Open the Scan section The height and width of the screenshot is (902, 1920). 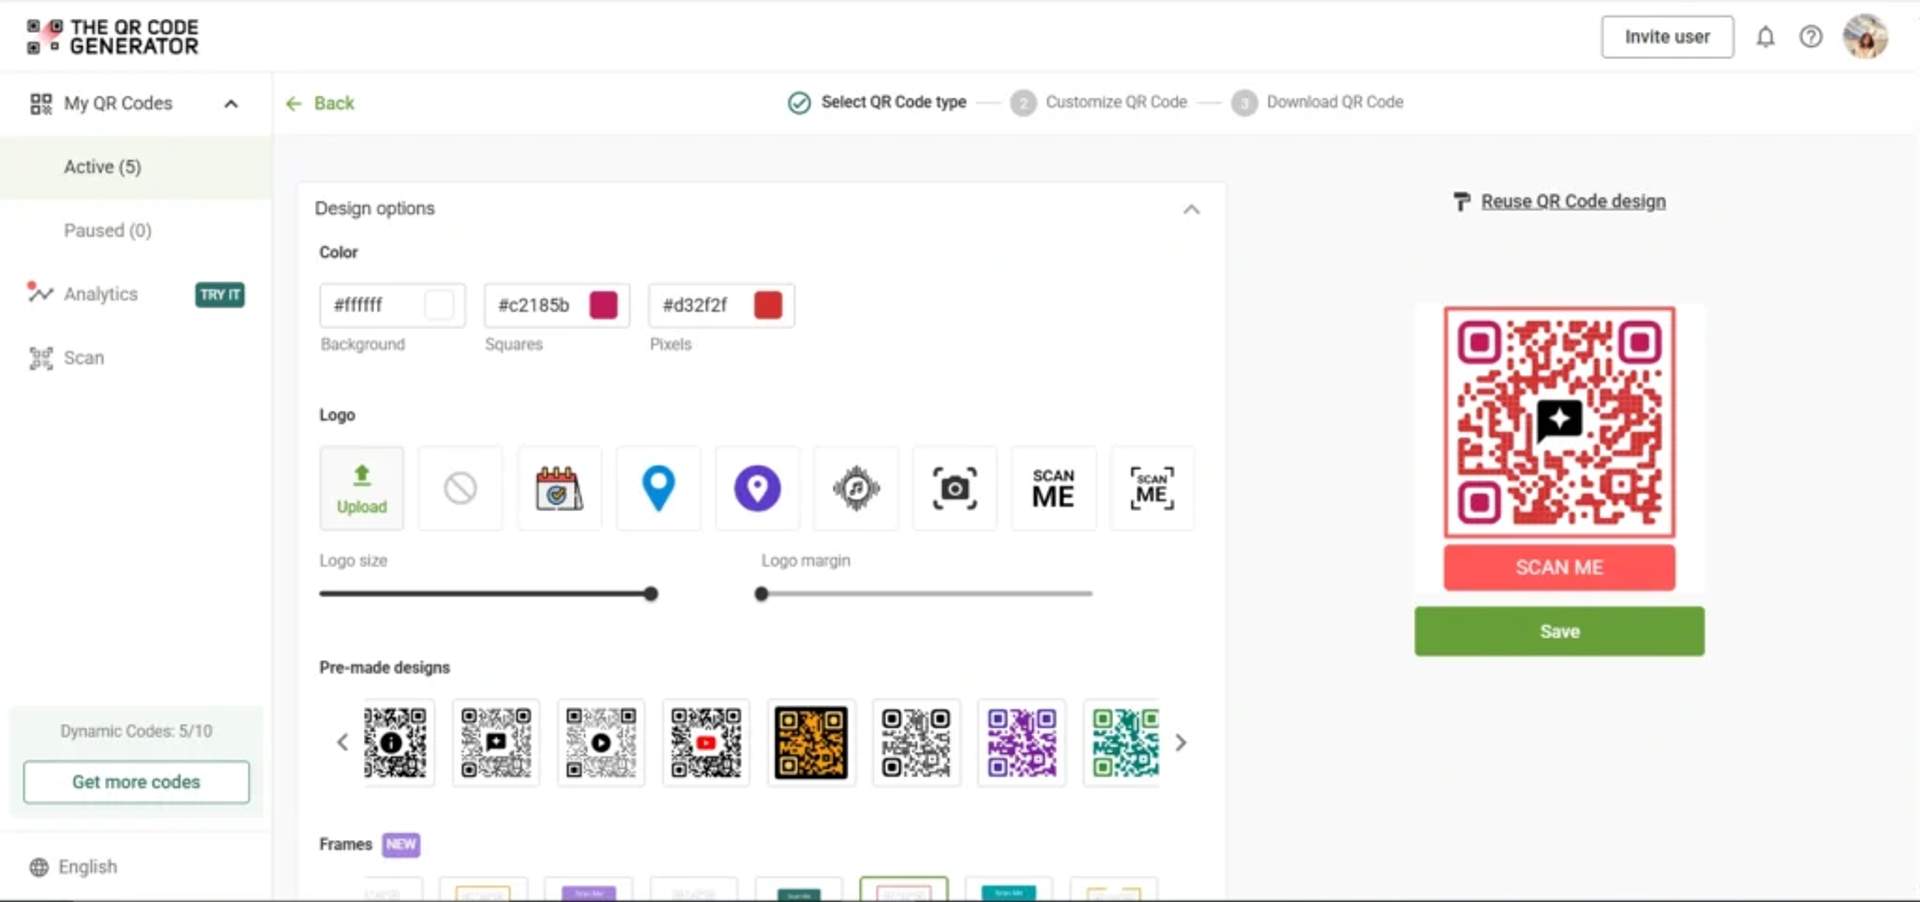pyautogui.click(x=84, y=358)
